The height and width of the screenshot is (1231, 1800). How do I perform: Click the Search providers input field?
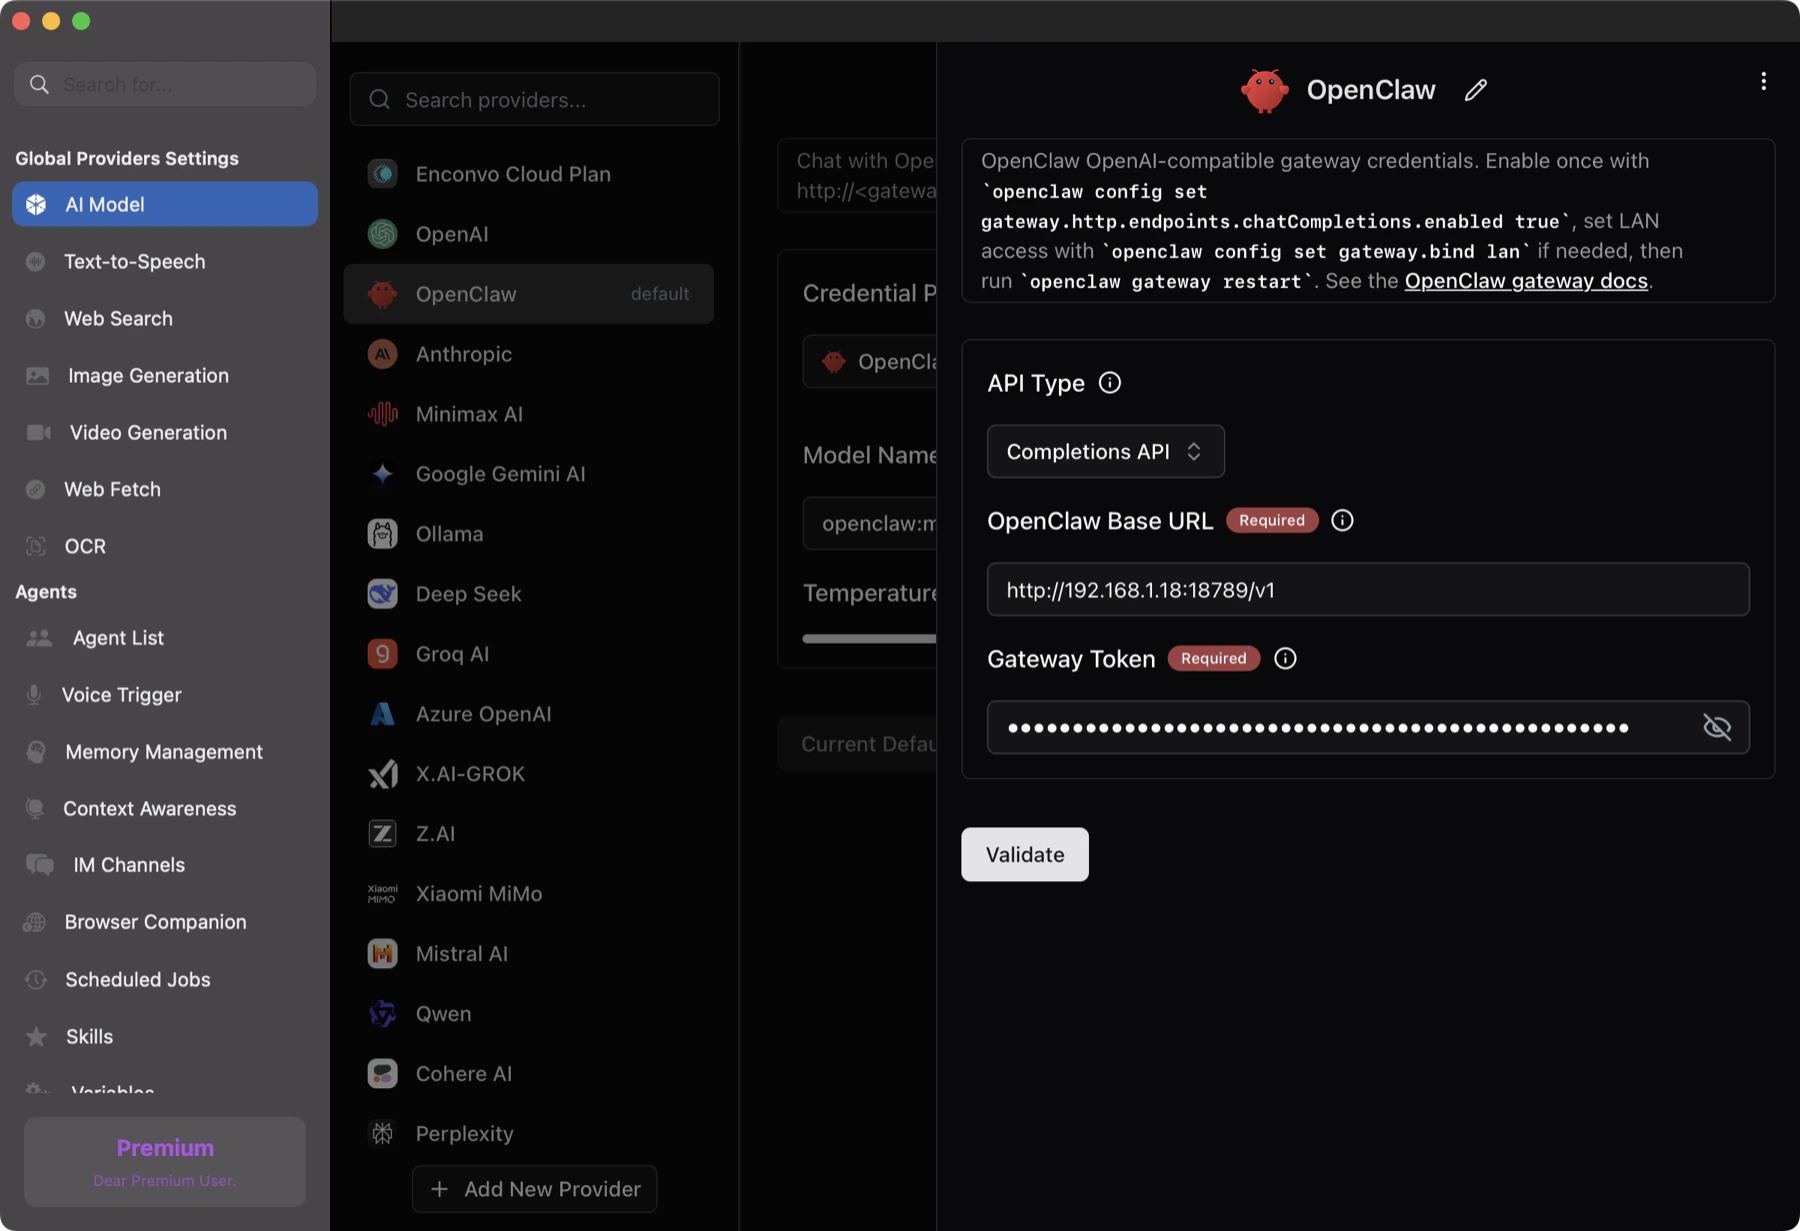[534, 100]
